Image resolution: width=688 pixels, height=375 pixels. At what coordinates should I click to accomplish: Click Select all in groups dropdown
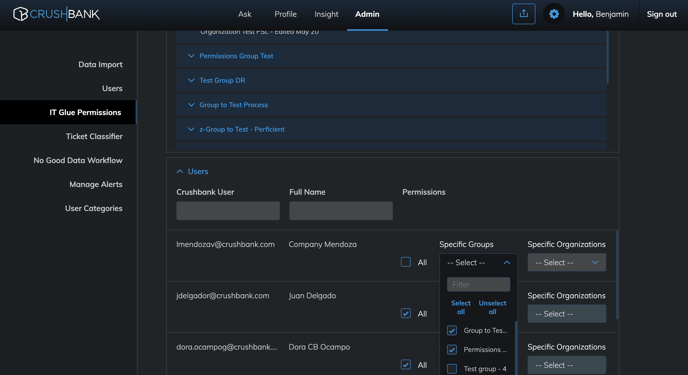461,307
